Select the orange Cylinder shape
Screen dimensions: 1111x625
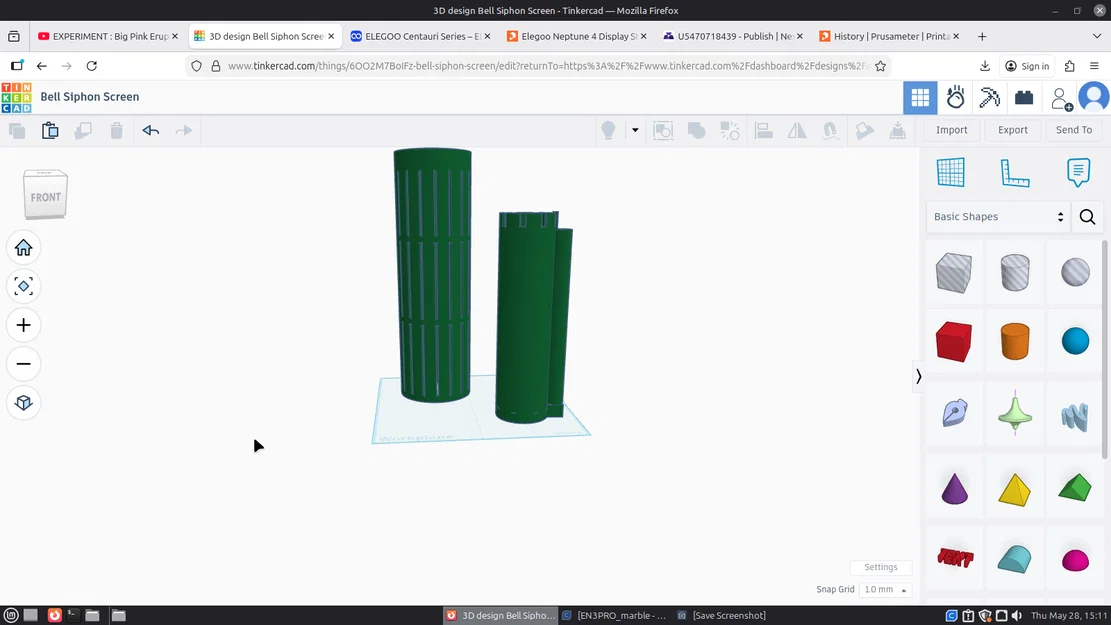pos(1015,342)
